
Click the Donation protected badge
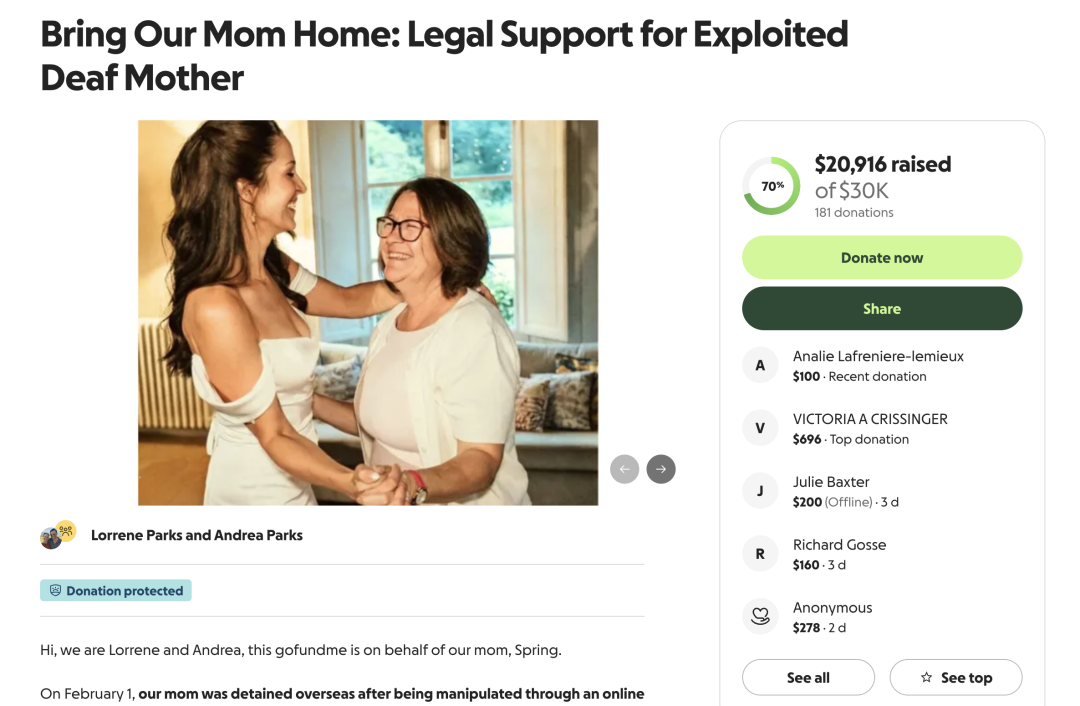click(x=116, y=591)
